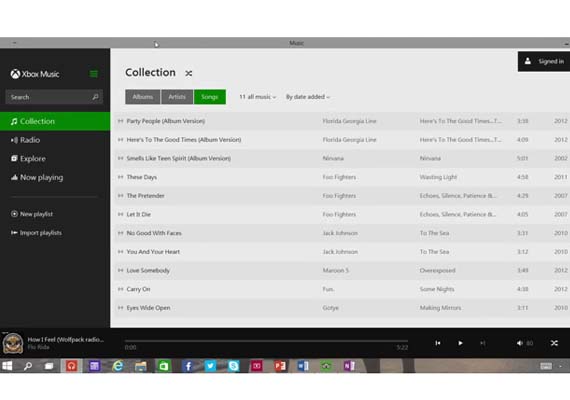Expand the all music filter dropdown
This screenshot has width=570, height=400.
click(x=258, y=97)
